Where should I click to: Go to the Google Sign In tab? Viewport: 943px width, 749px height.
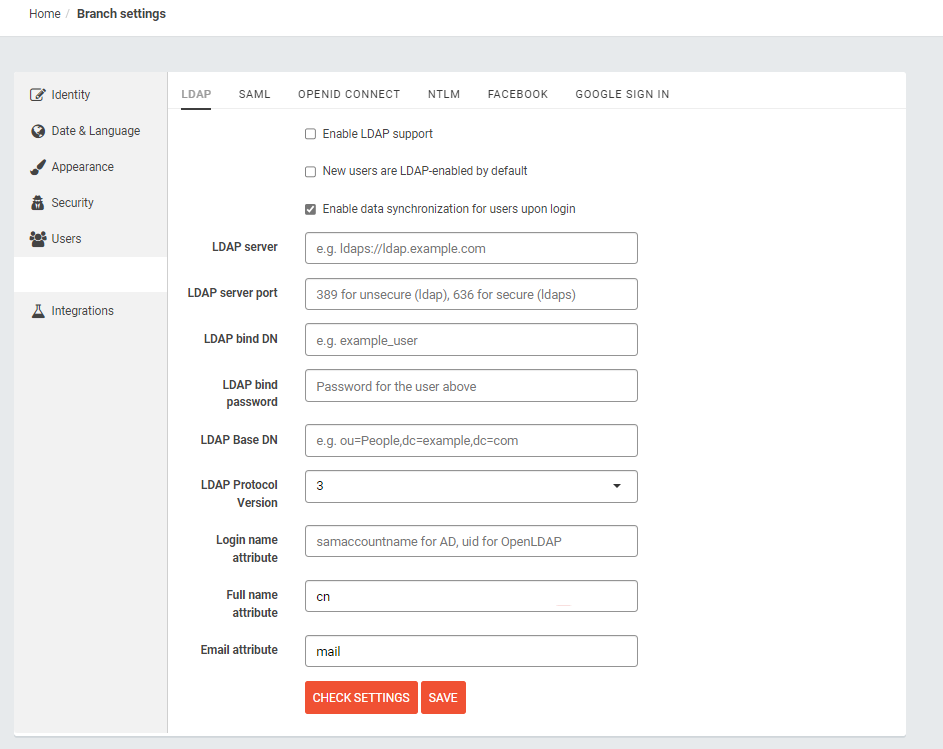[x=622, y=94]
